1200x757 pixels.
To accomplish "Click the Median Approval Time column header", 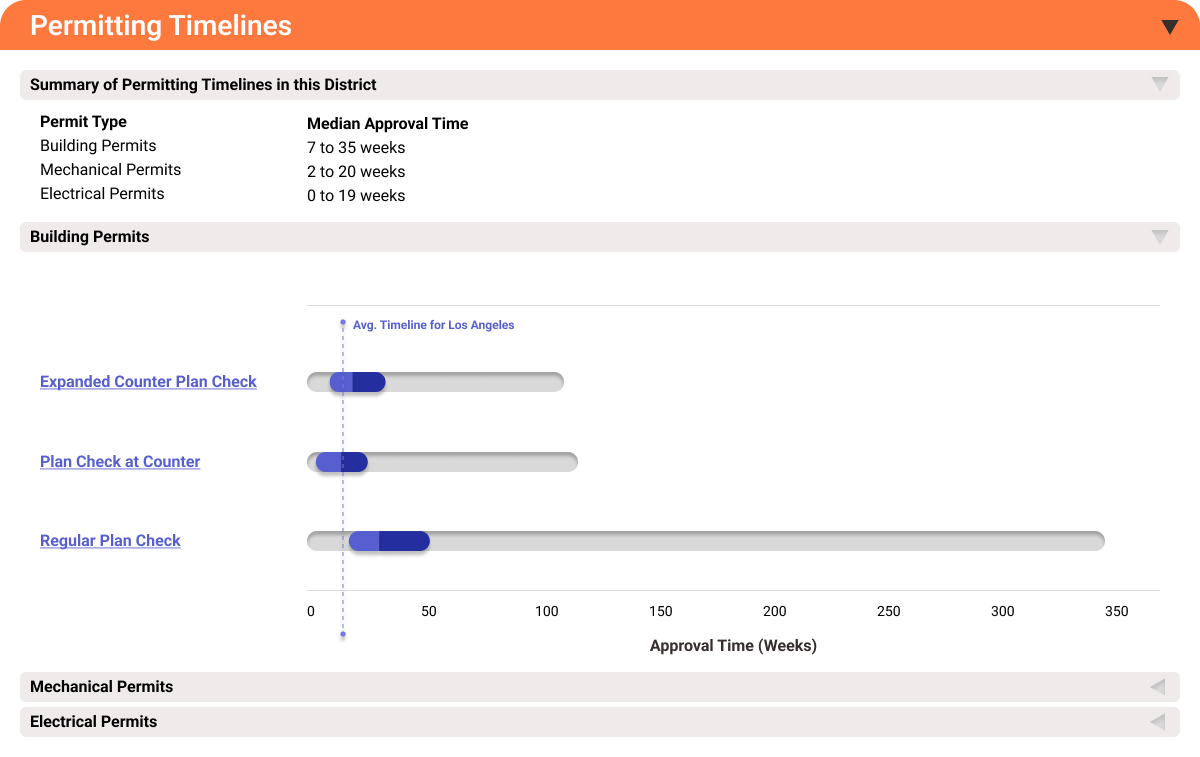I will point(388,124).
